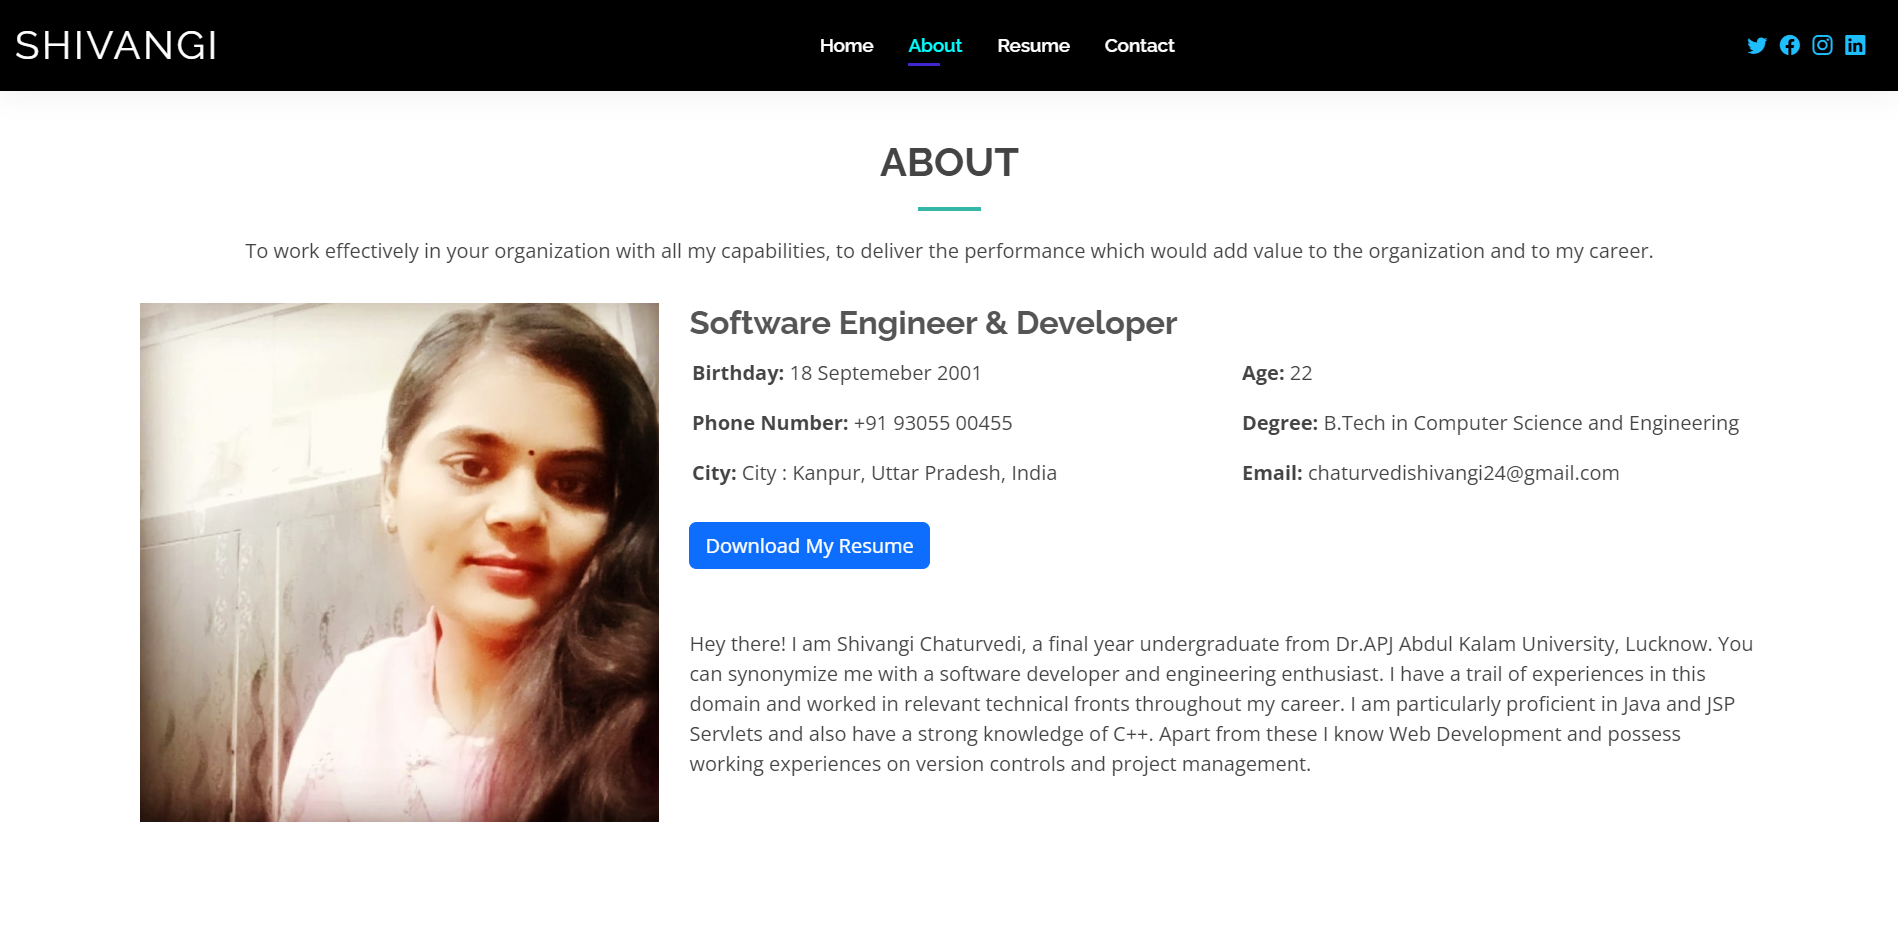Go to the Home nav item
This screenshot has height=927, width=1898.
pos(846,46)
